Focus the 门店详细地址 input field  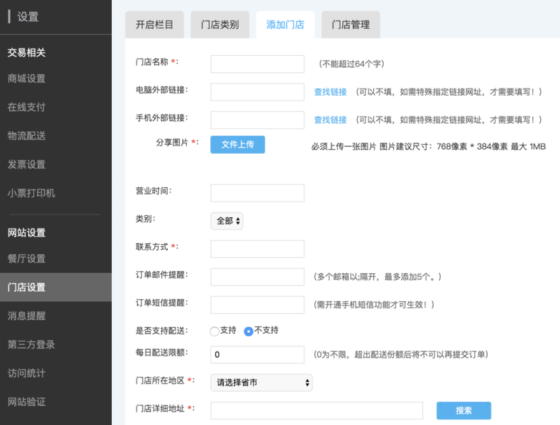[x=317, y=410]
